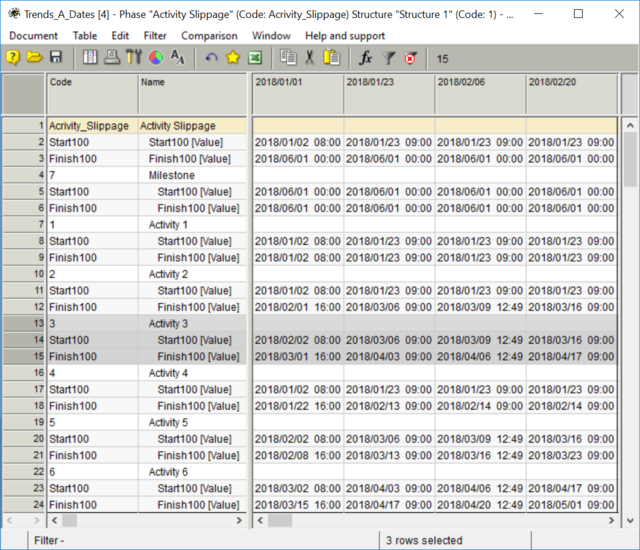640x550 pixels.
Task: Open the Table menu
Action: coord(85,36)
